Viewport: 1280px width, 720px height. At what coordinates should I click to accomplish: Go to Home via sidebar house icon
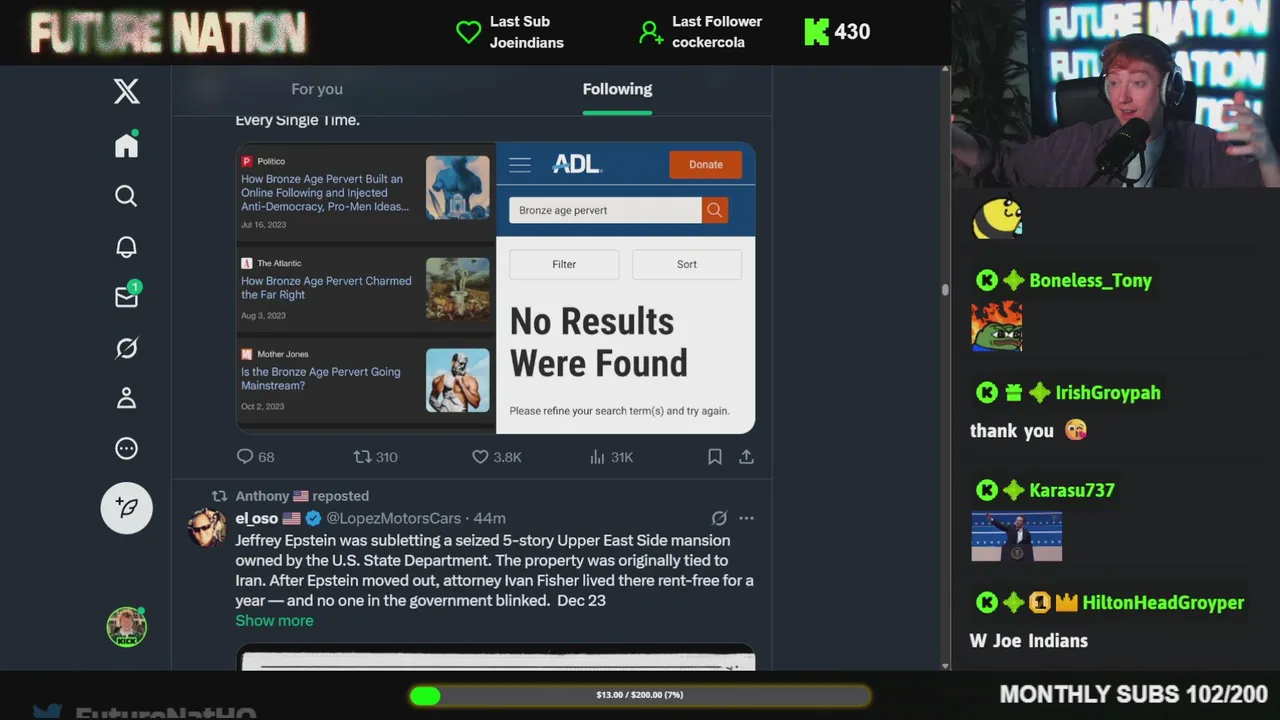(x=126, y=145)
